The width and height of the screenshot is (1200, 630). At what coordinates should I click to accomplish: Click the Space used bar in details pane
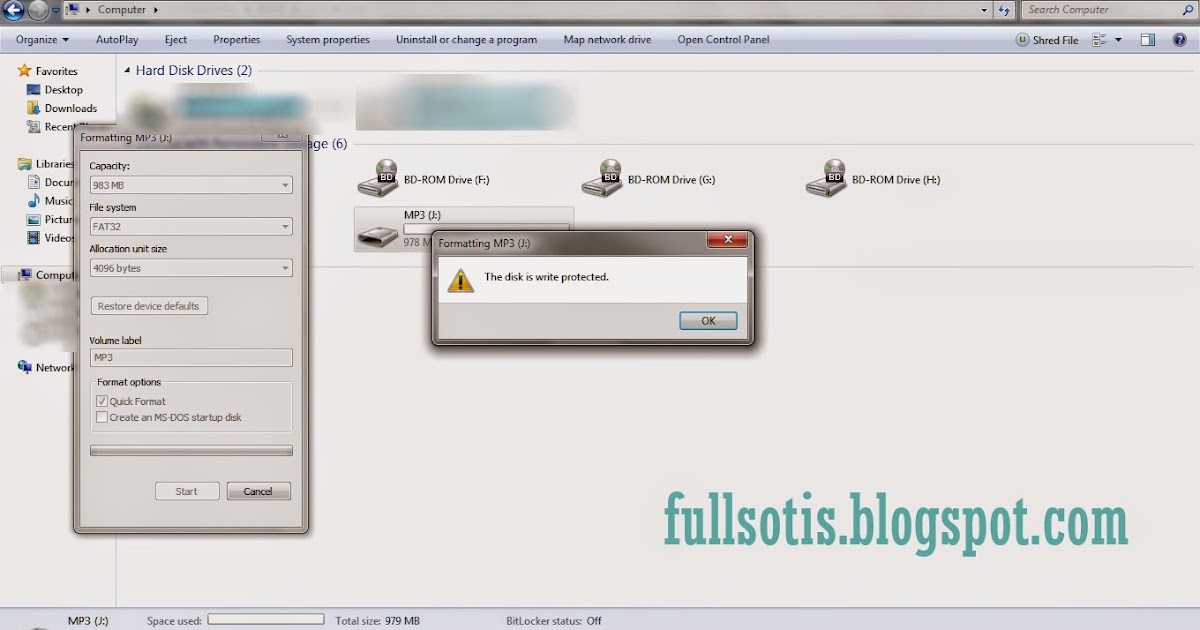tap(266, 620)
